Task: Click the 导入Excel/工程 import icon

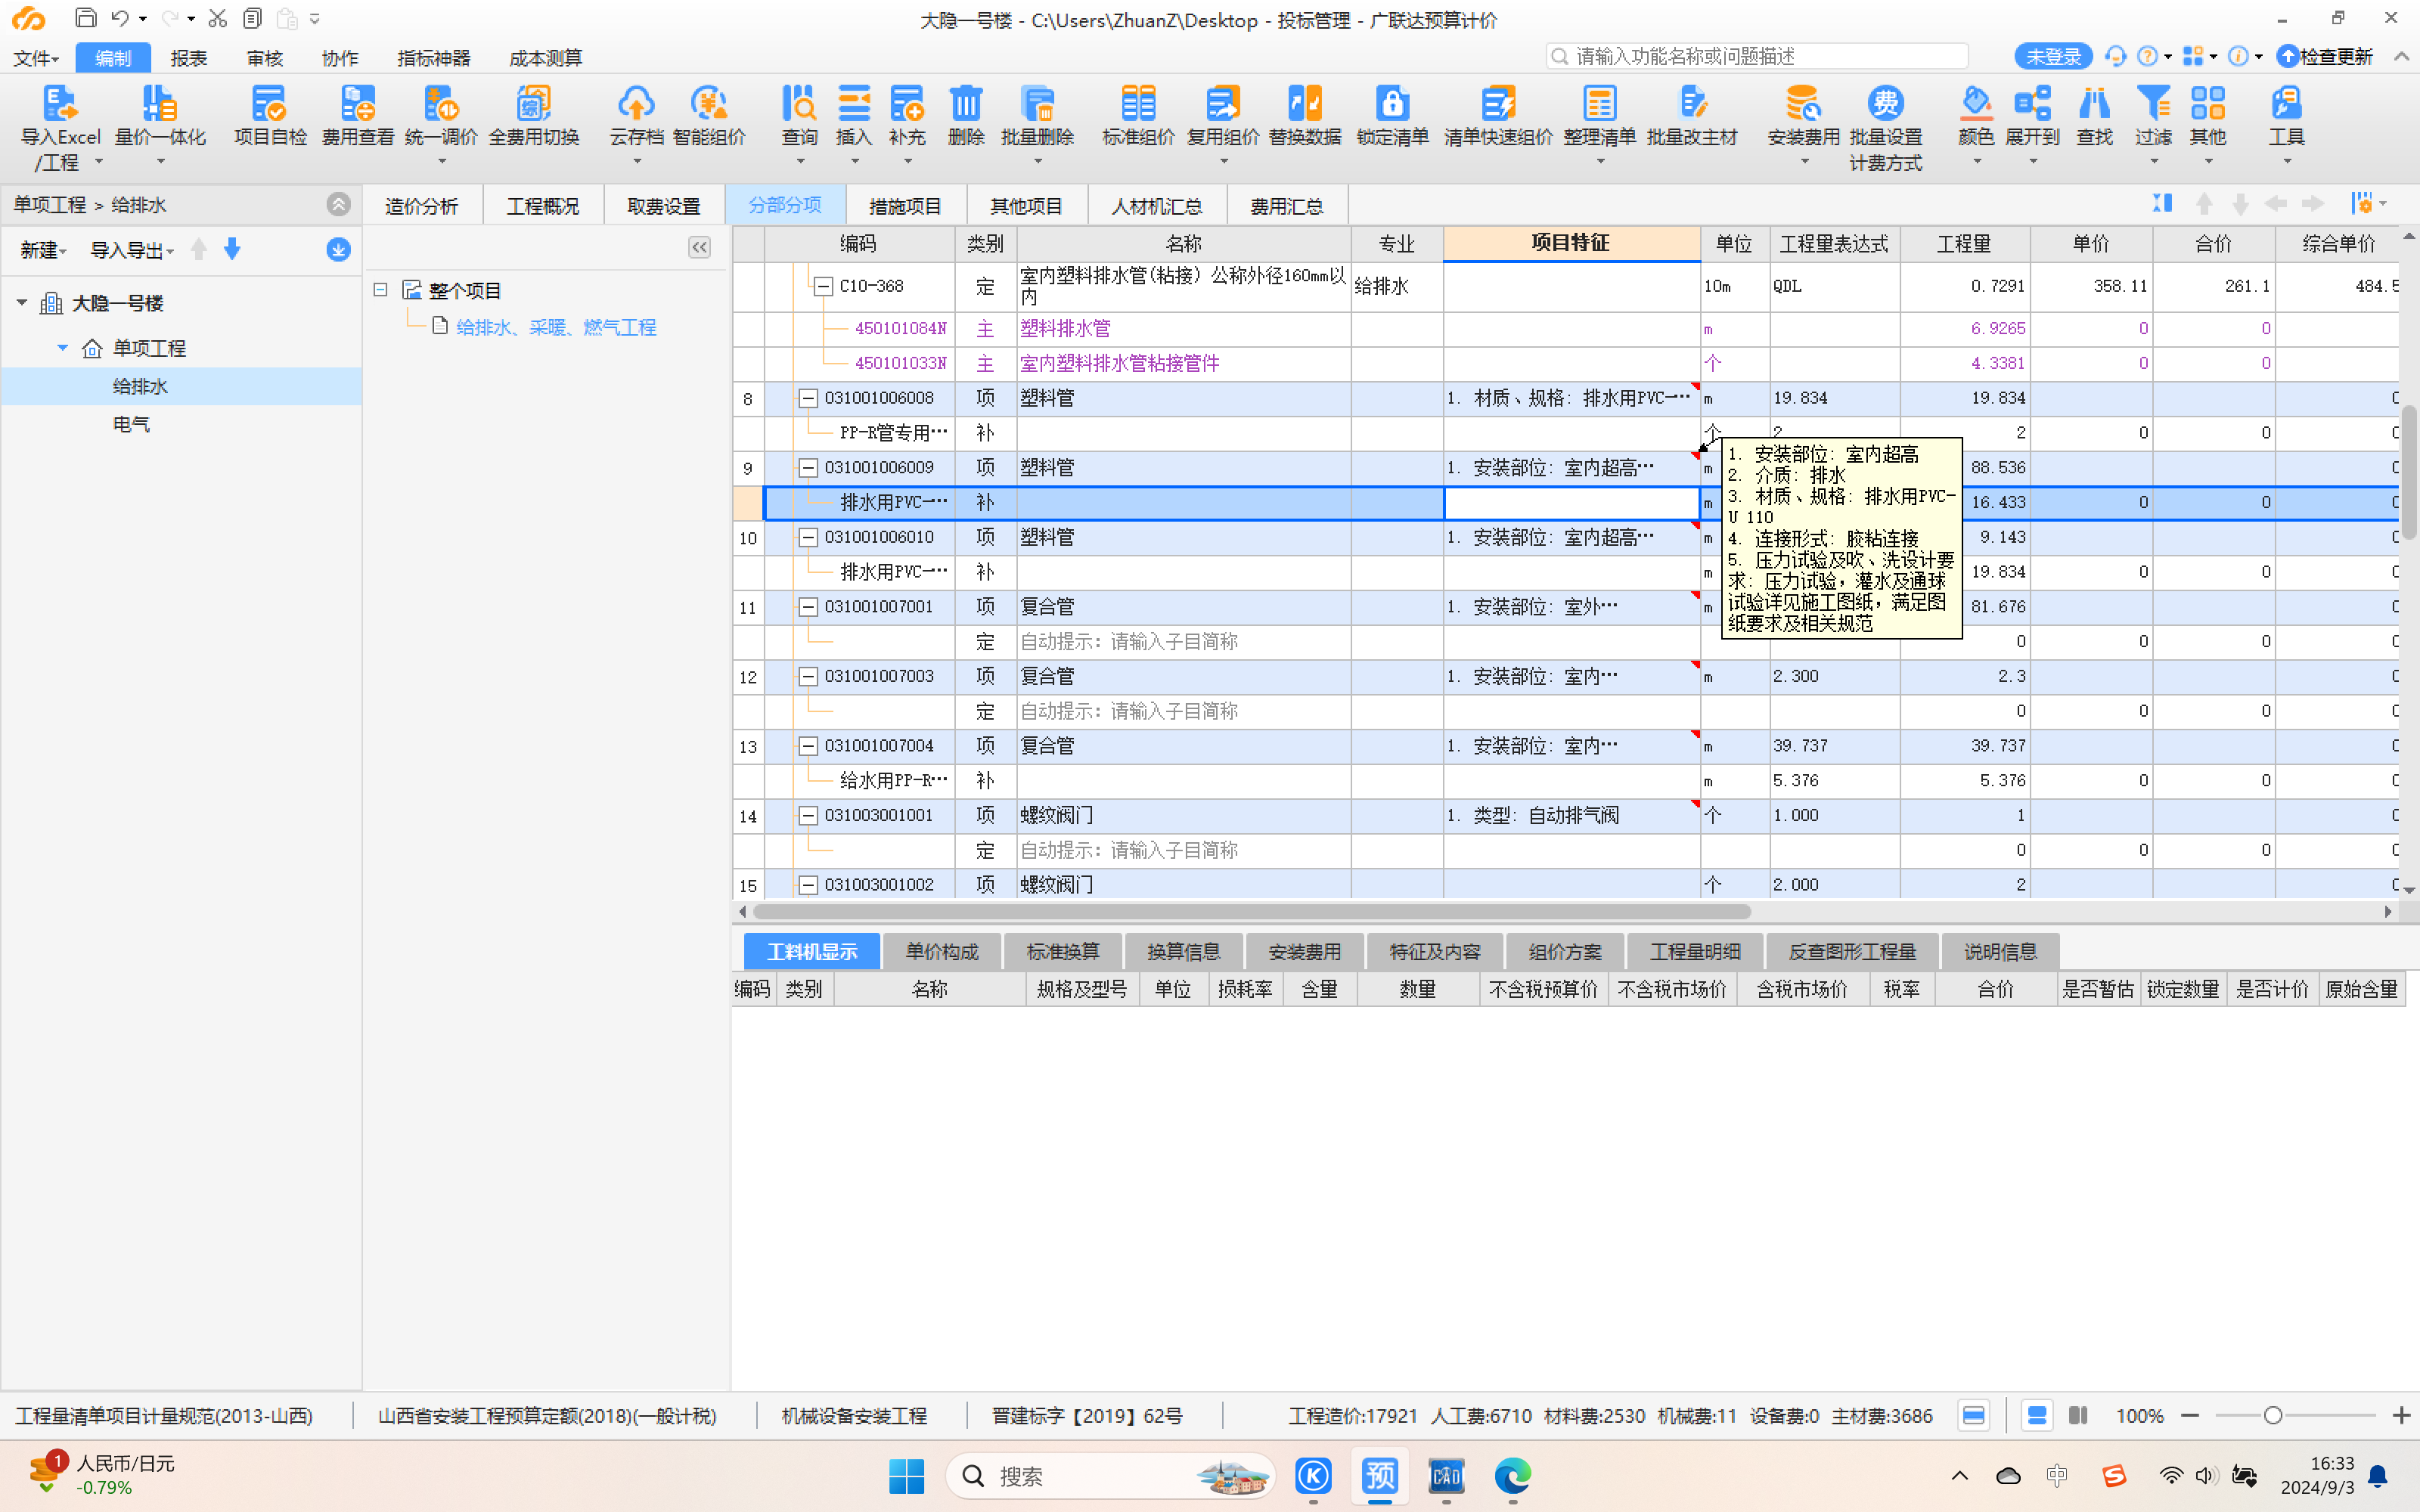Action: pyautogui.click(x=60, y=104)
